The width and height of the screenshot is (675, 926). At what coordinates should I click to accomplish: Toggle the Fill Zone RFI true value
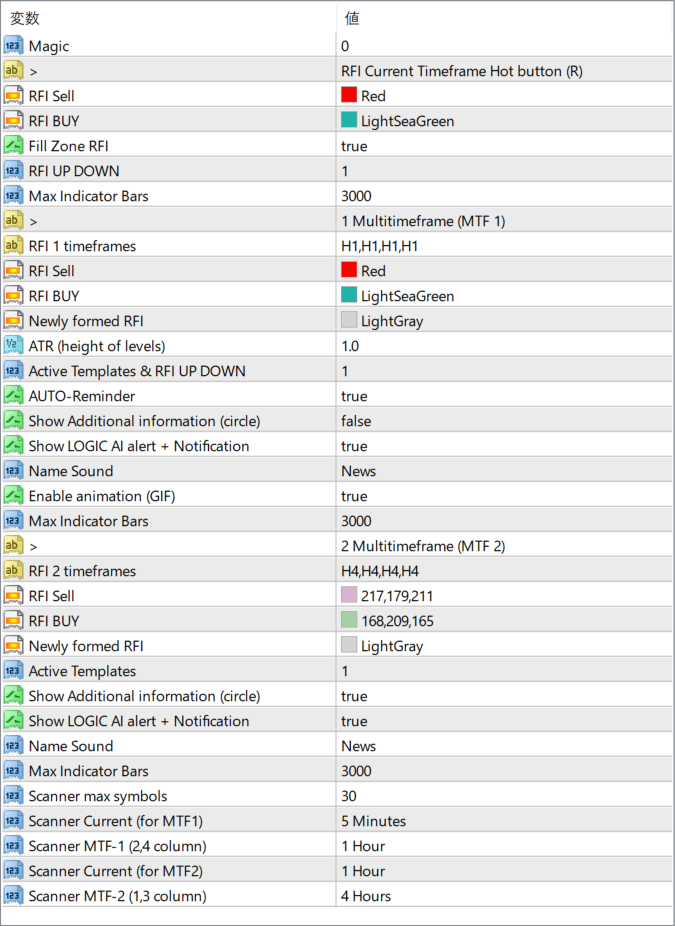tap(354, 146)
